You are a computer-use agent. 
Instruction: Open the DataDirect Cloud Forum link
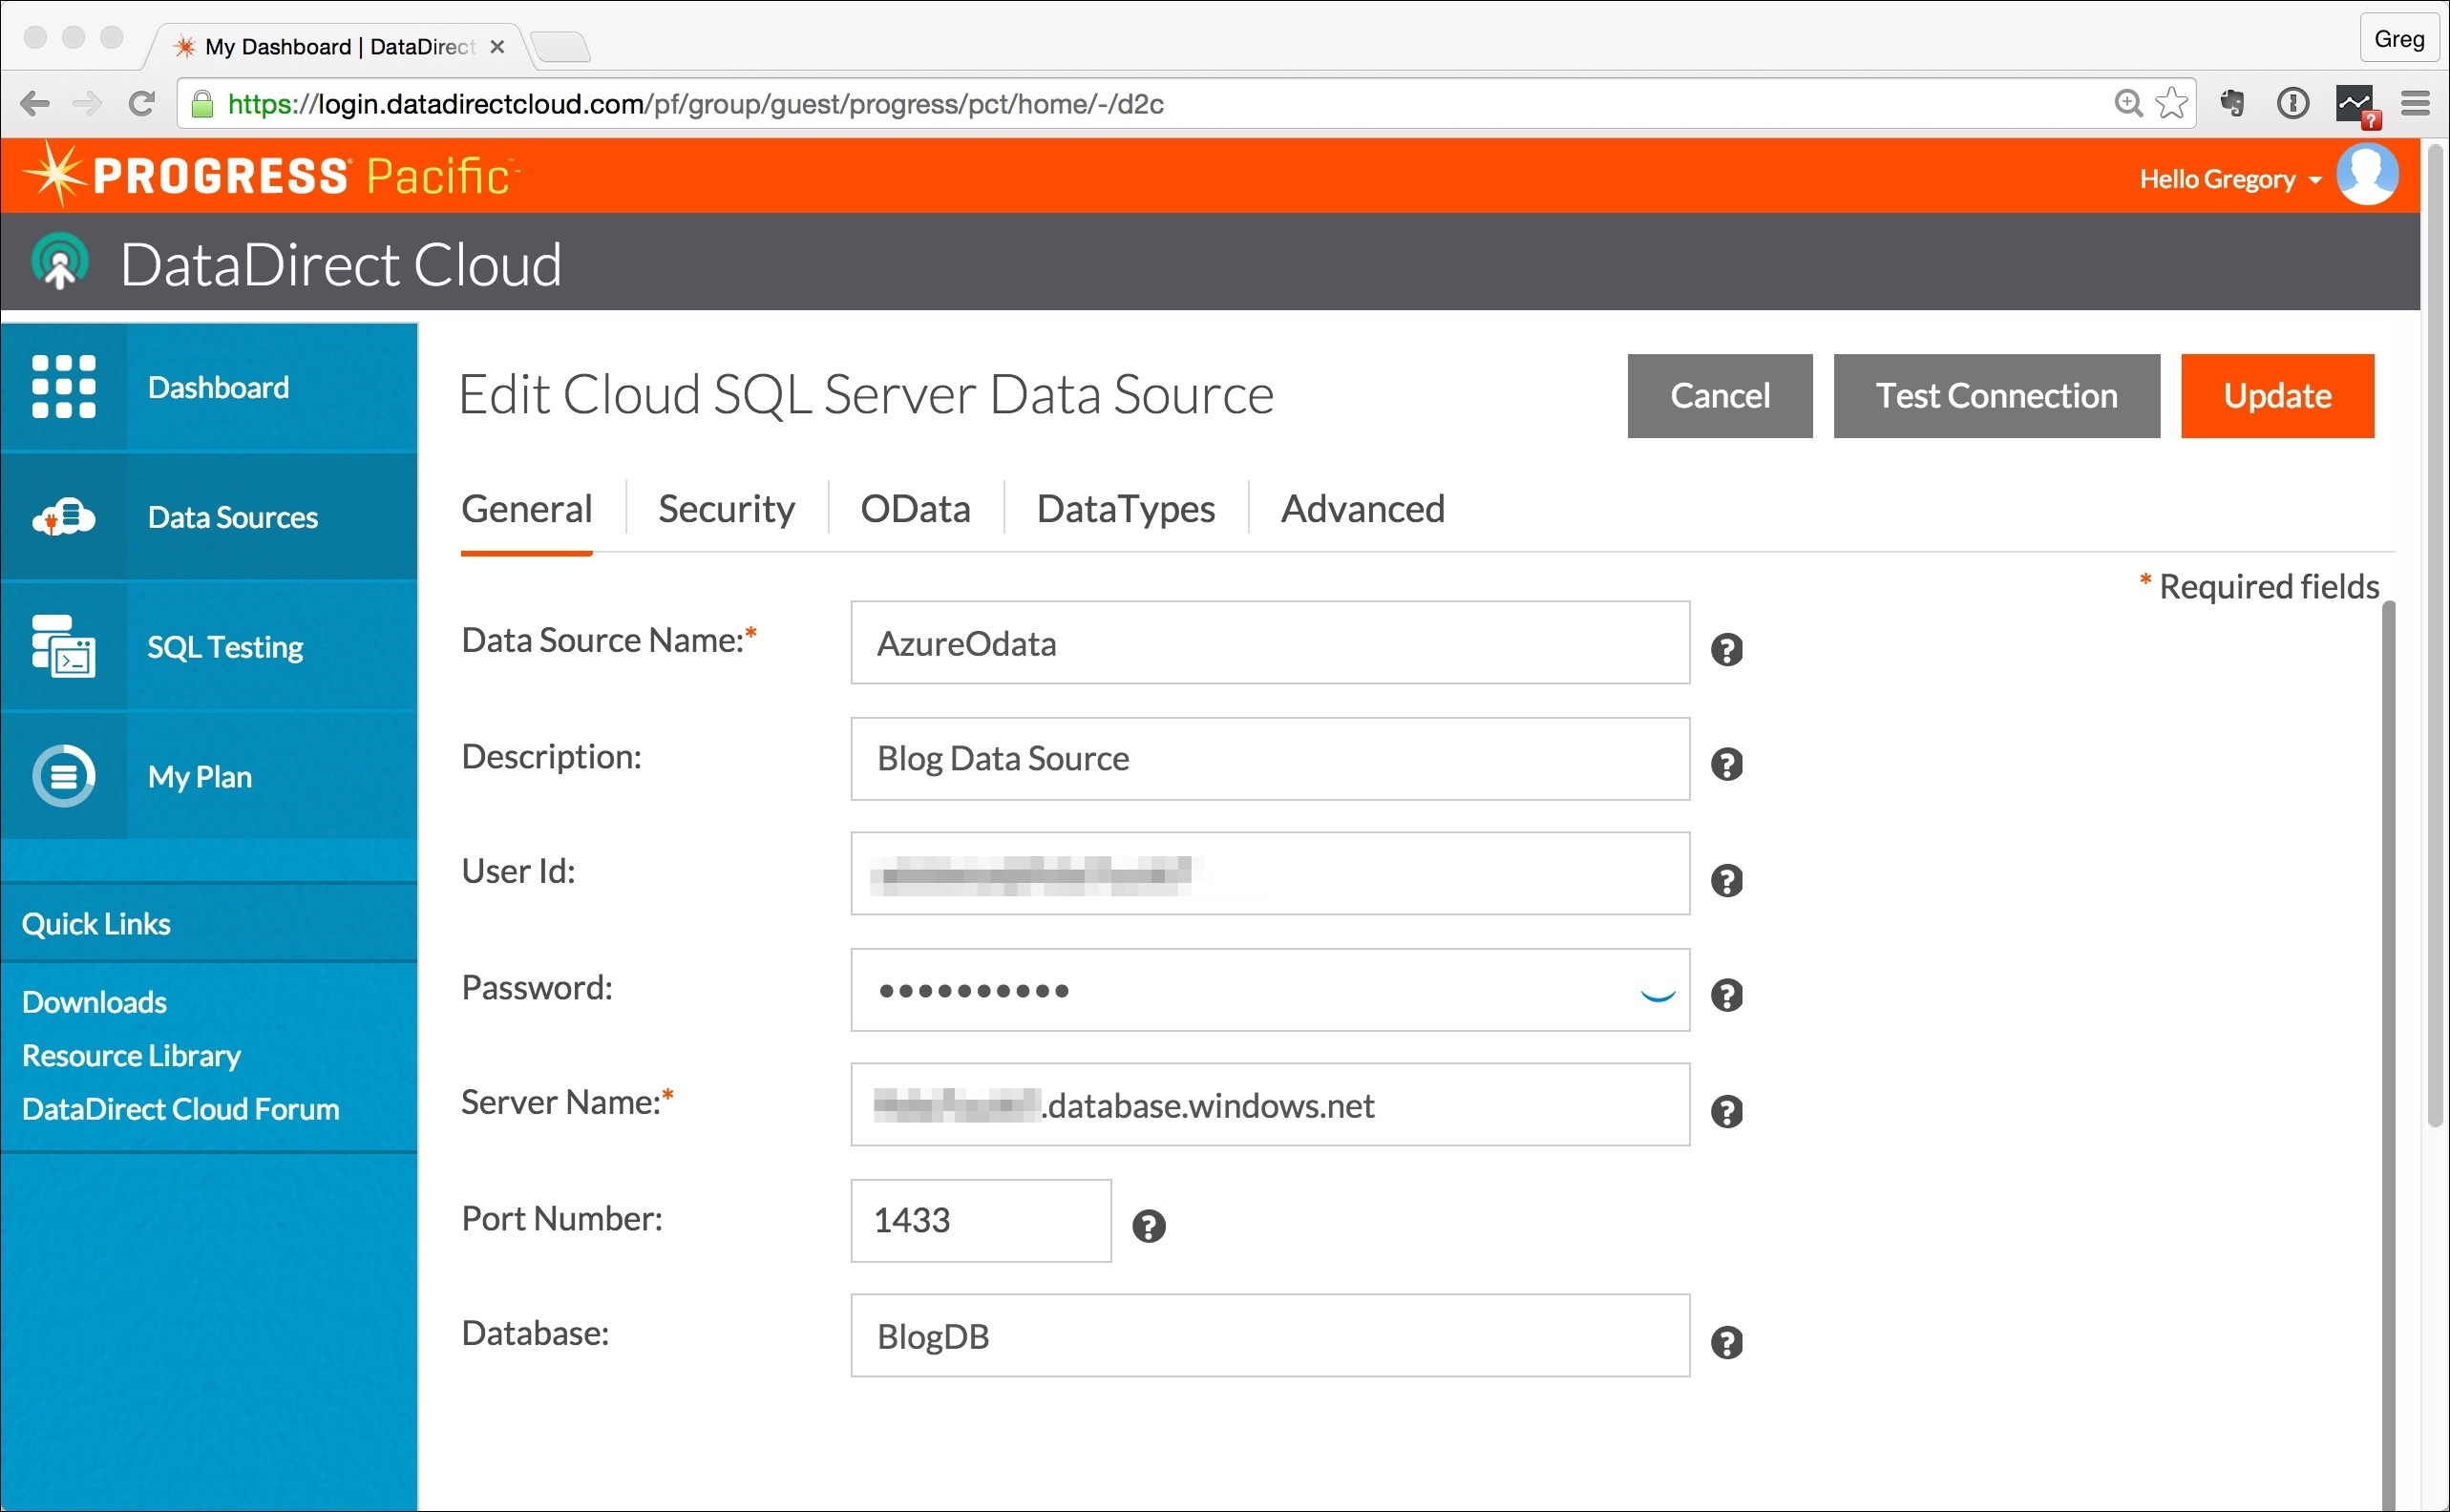tap(180, 1109)
